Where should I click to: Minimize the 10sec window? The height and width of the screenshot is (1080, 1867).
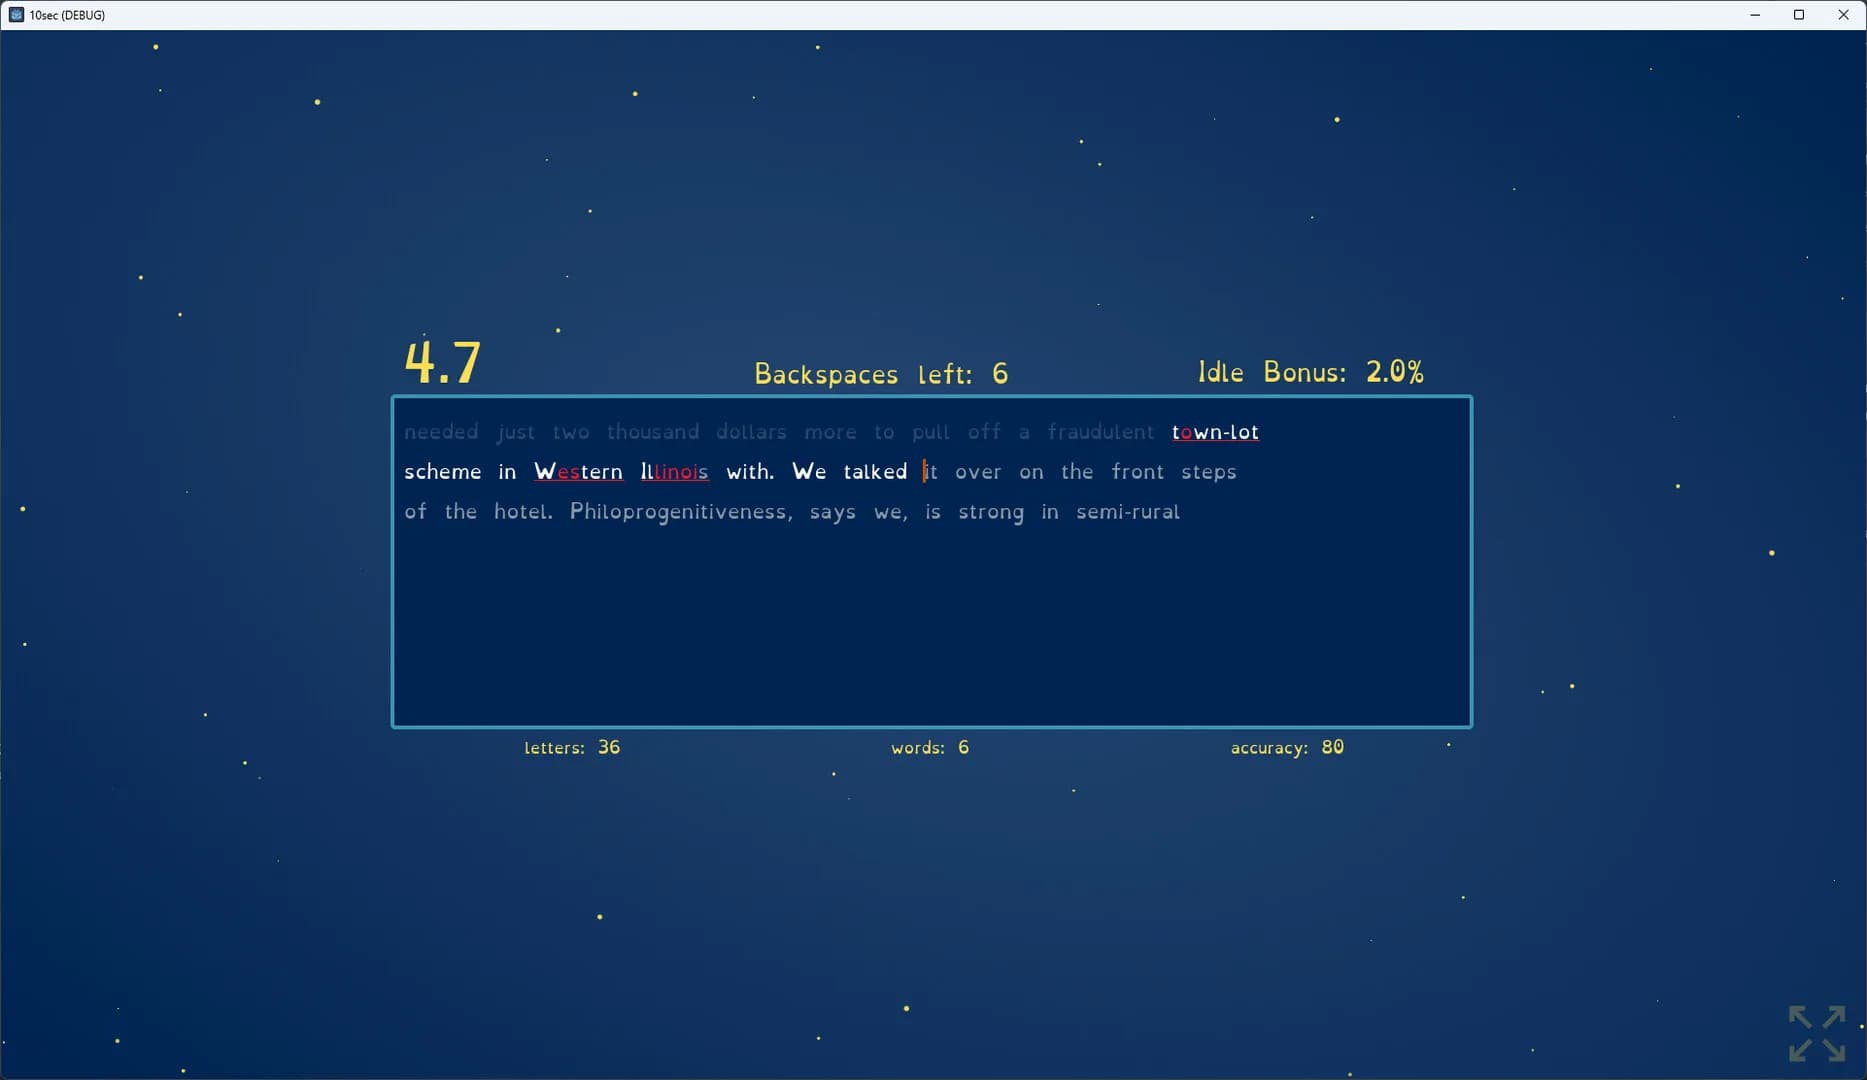click(1755, 15)
